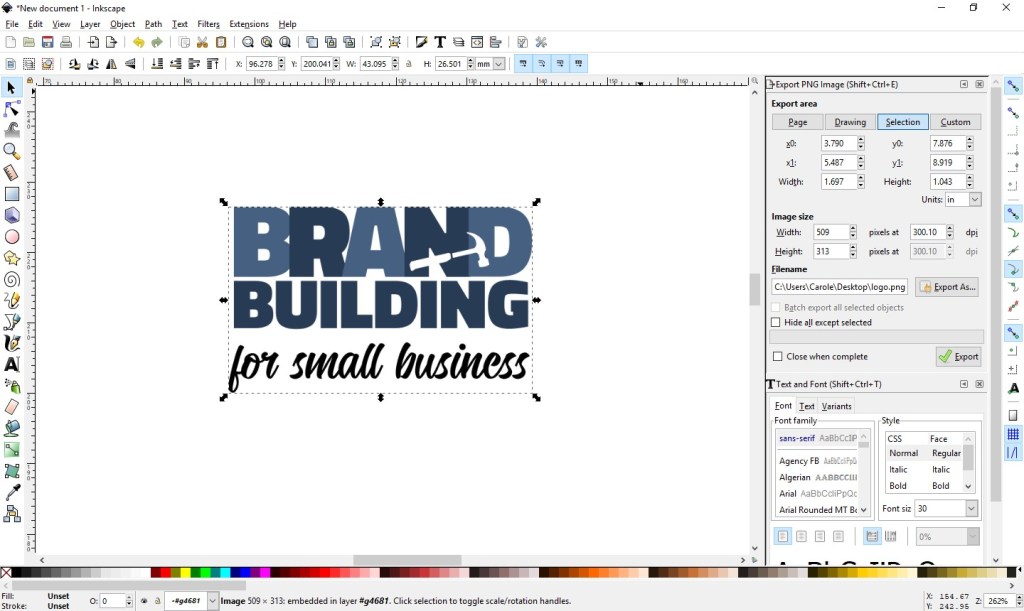Toggle current layer visibility eye icon
Screen dimensions: 1024x611
[x=144, y=601]
